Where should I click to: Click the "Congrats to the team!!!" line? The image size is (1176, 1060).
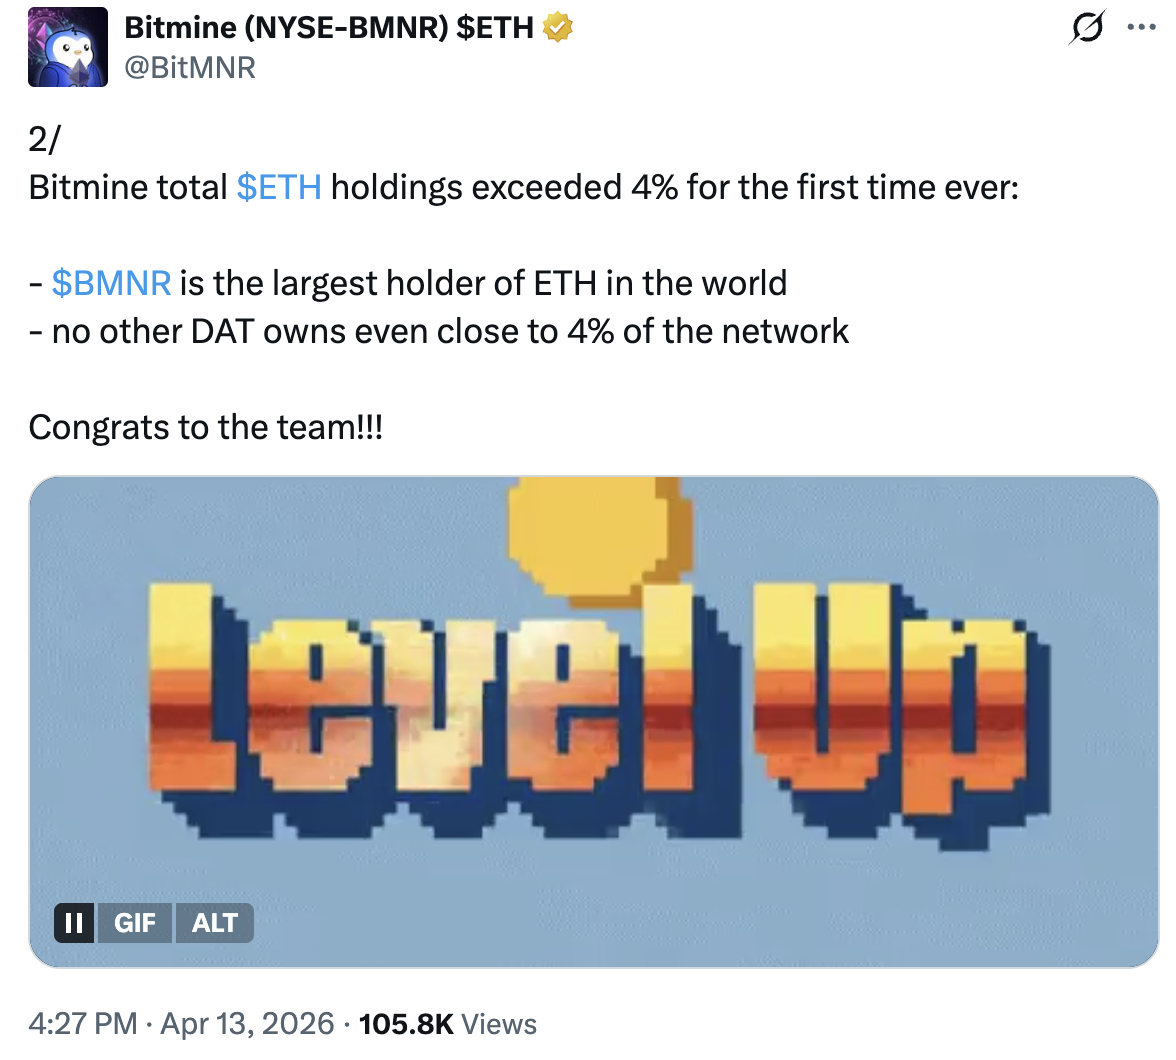click(206, 427)
